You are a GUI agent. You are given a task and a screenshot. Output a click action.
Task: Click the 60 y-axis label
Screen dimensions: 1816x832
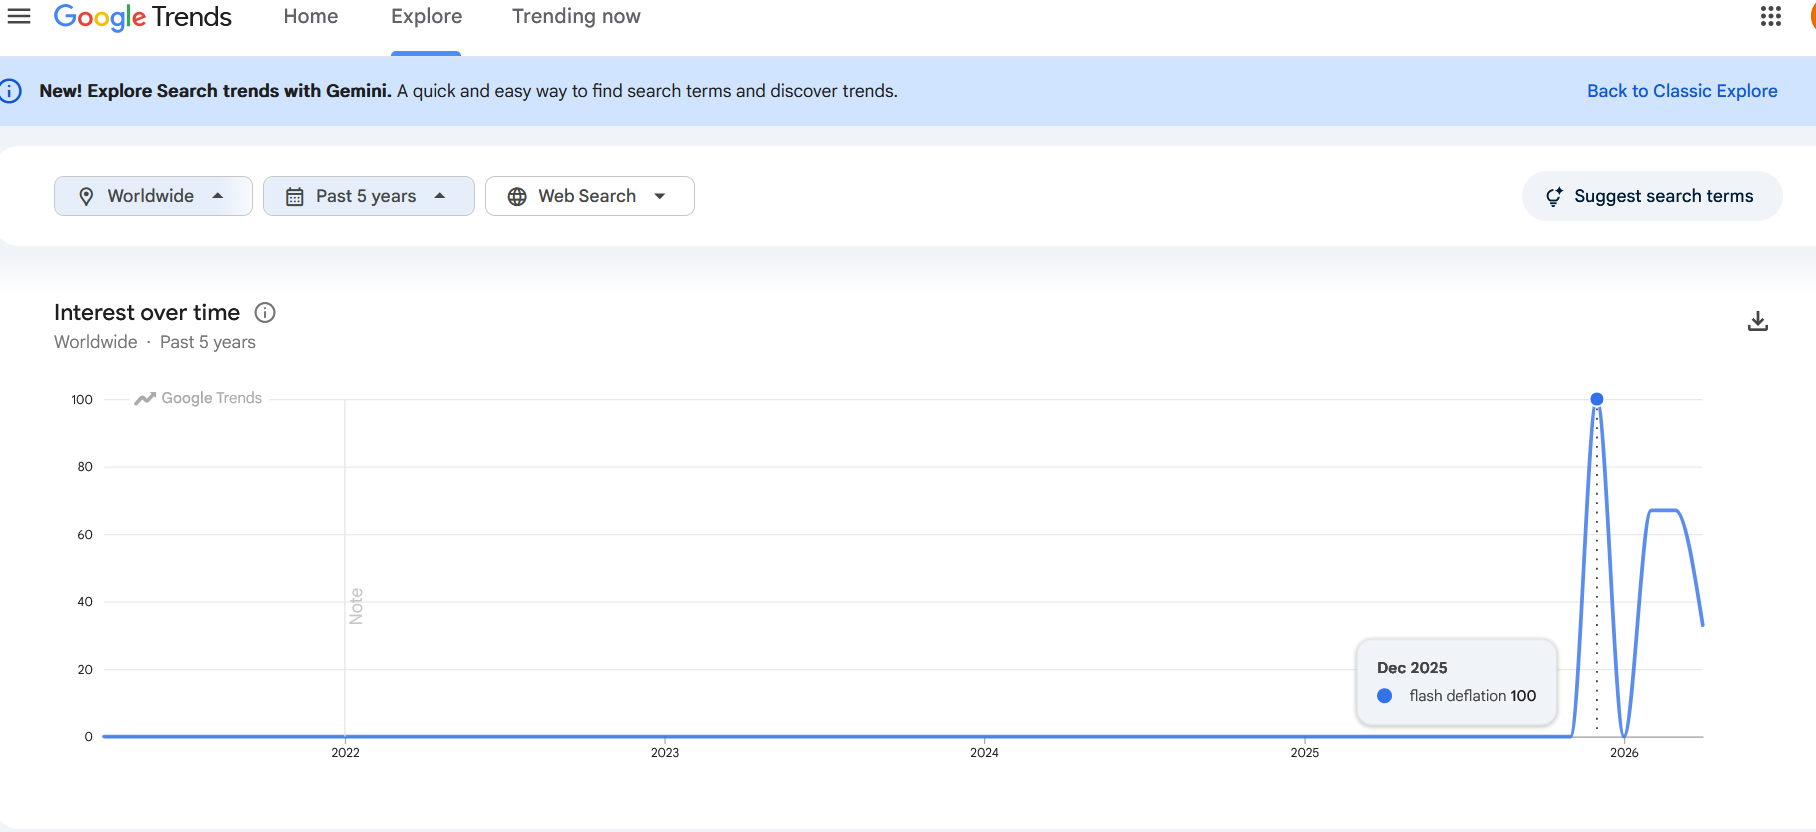pyautogui.click(x=85, y=535)
